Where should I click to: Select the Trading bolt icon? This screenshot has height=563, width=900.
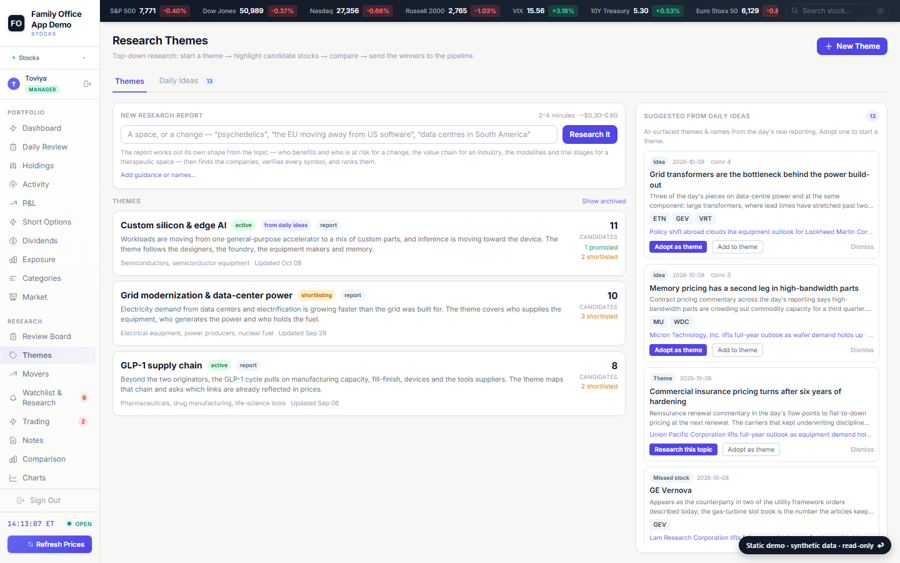pyautogui.click(x=13, y=421)
